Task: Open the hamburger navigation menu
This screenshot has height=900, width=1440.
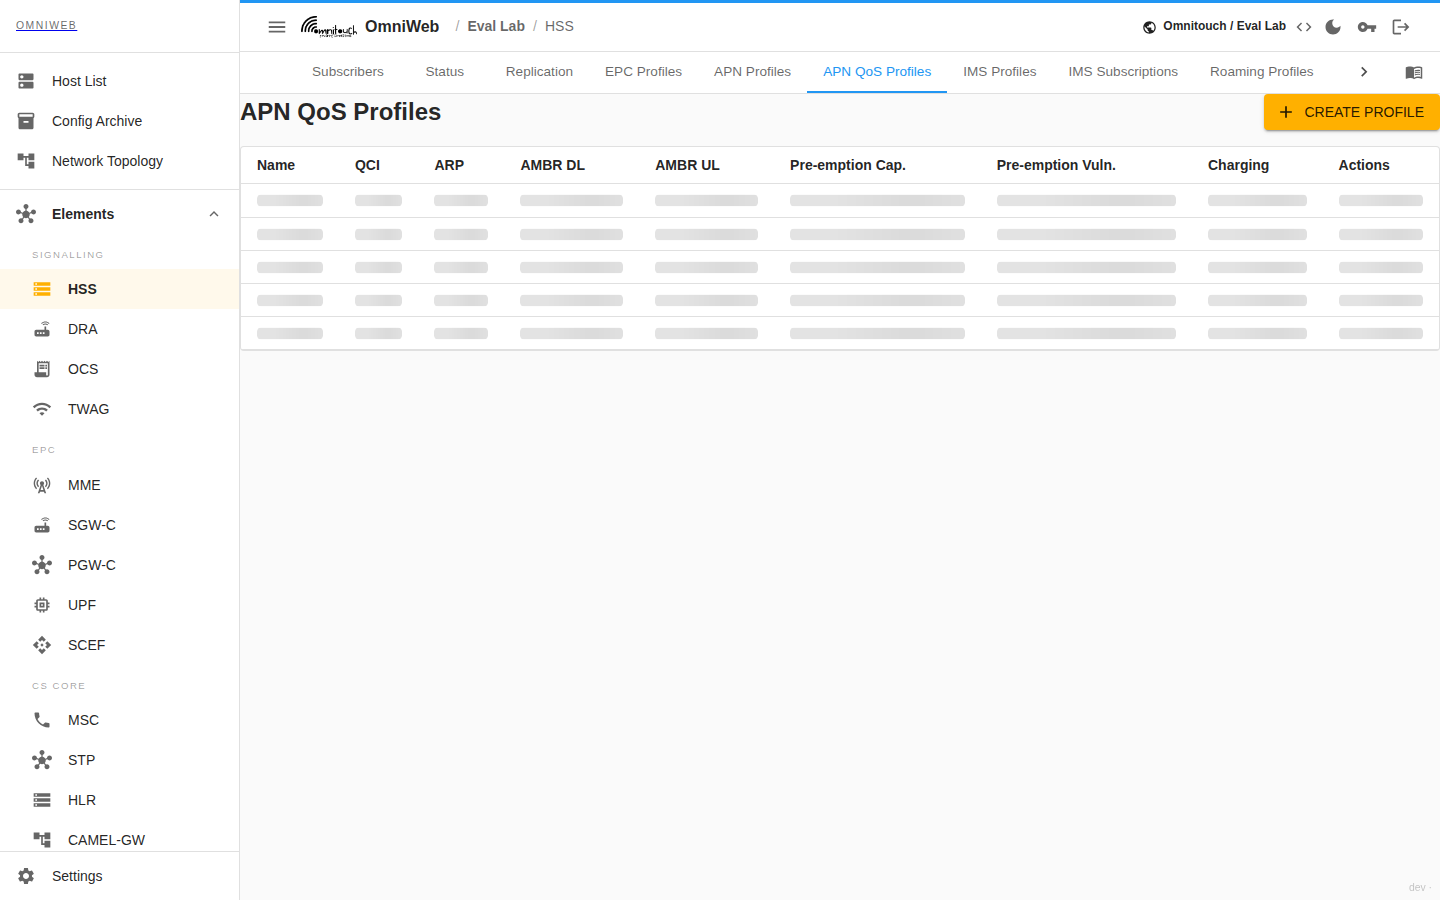Action: point(277,27)
